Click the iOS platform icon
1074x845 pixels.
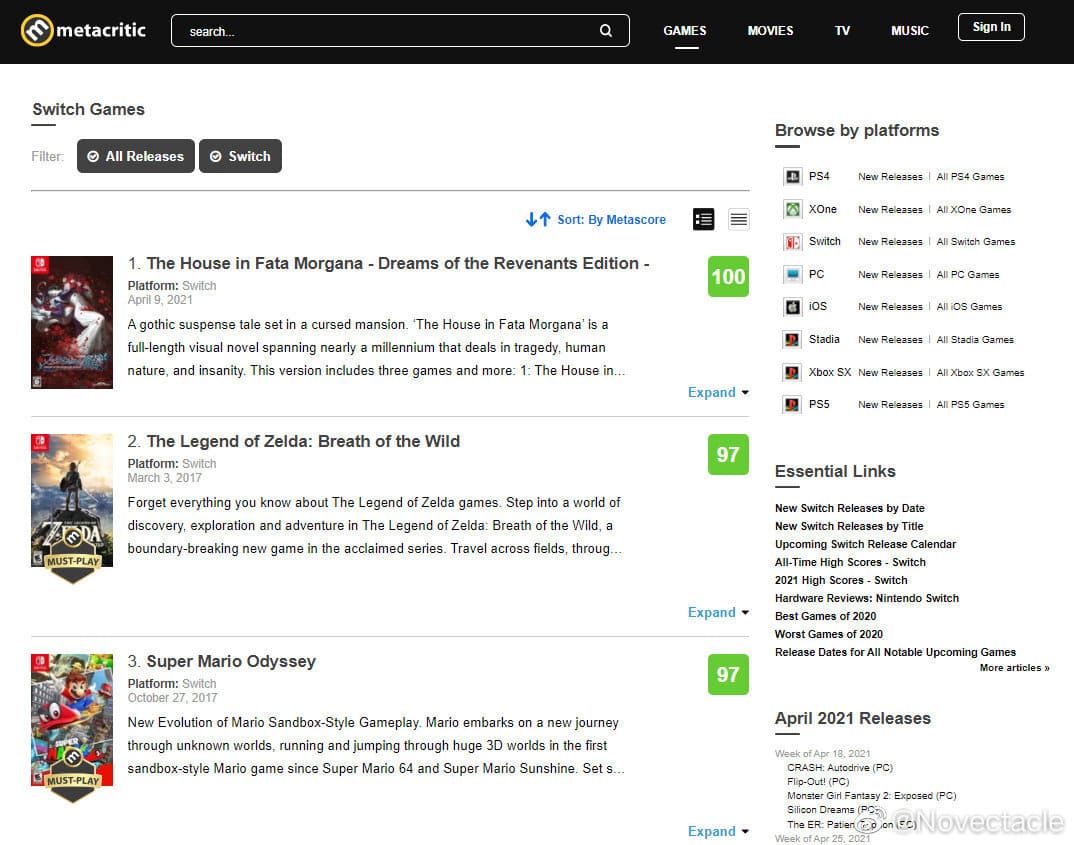coord(792,307)
